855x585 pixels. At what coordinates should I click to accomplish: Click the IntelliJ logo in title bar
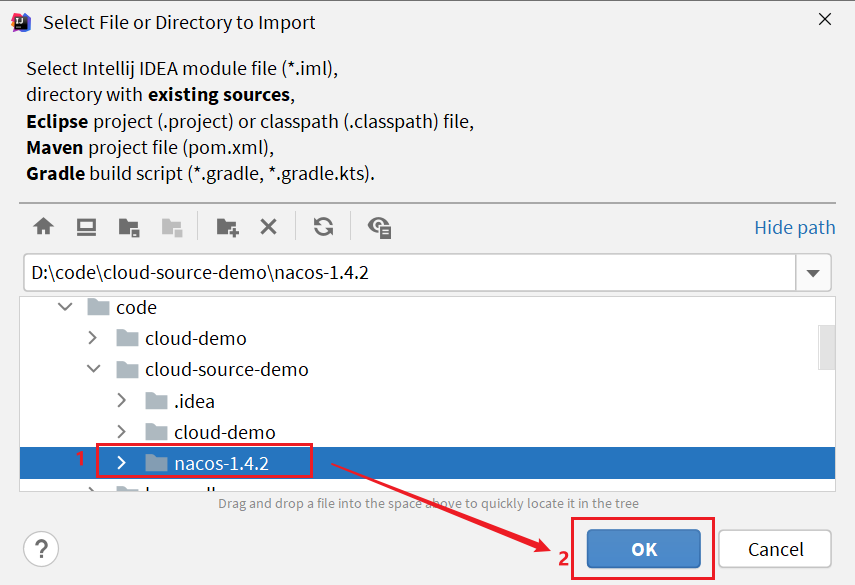coord(20,22)
